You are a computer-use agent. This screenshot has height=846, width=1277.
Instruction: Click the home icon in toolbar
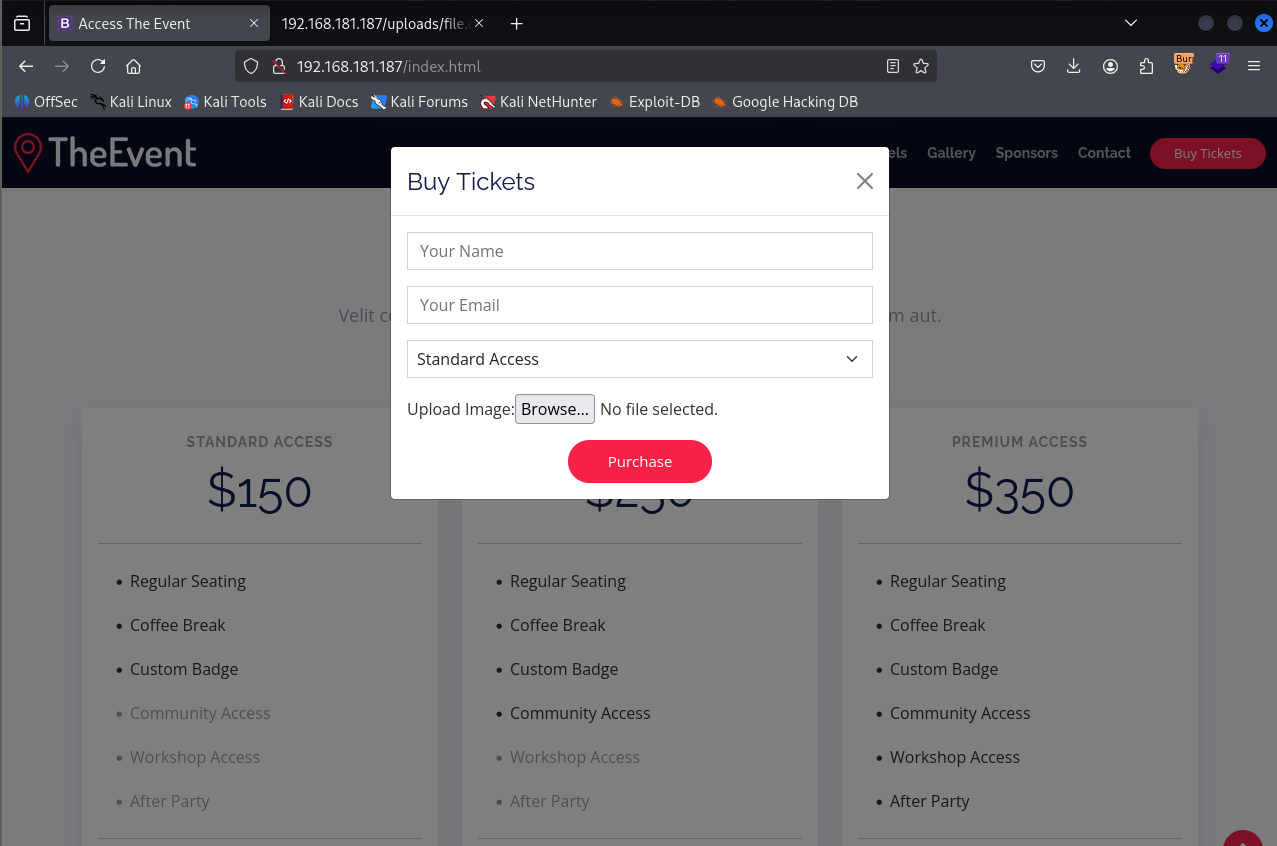coord(133,66)
